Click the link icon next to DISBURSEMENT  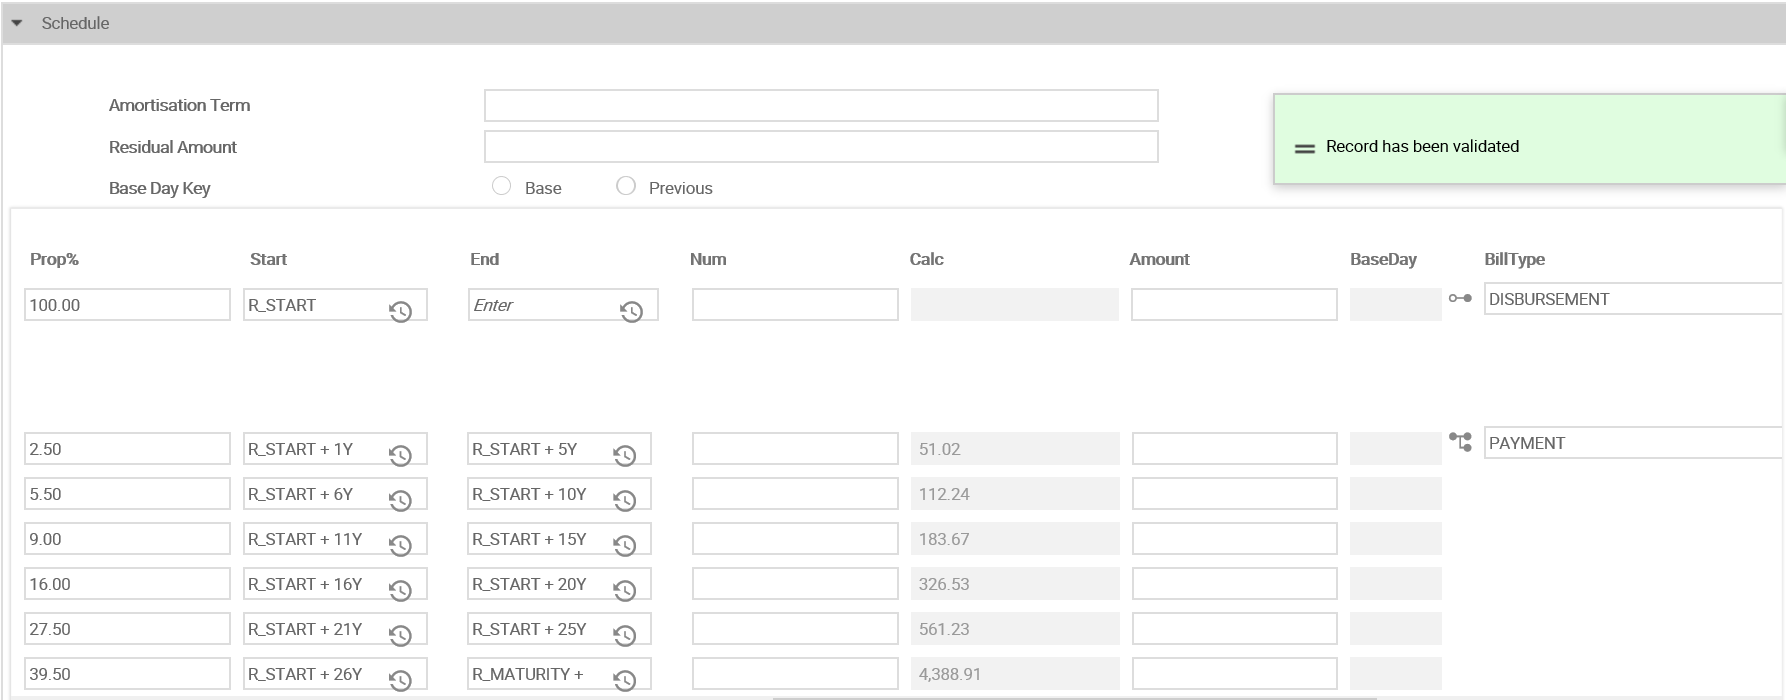[1460, 299]
